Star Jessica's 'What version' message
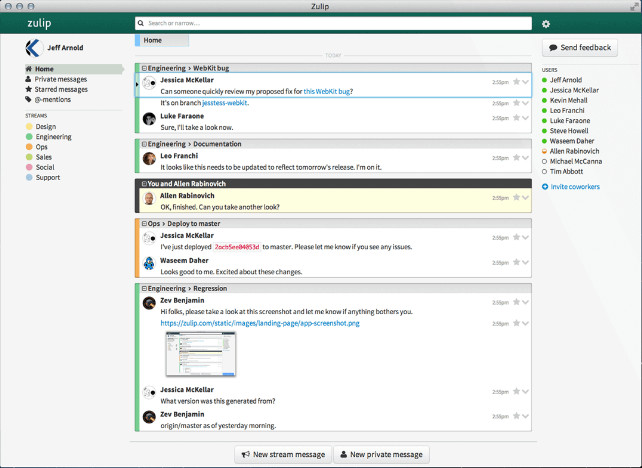Viewport: 642px width, 468px height. (516, 391)
